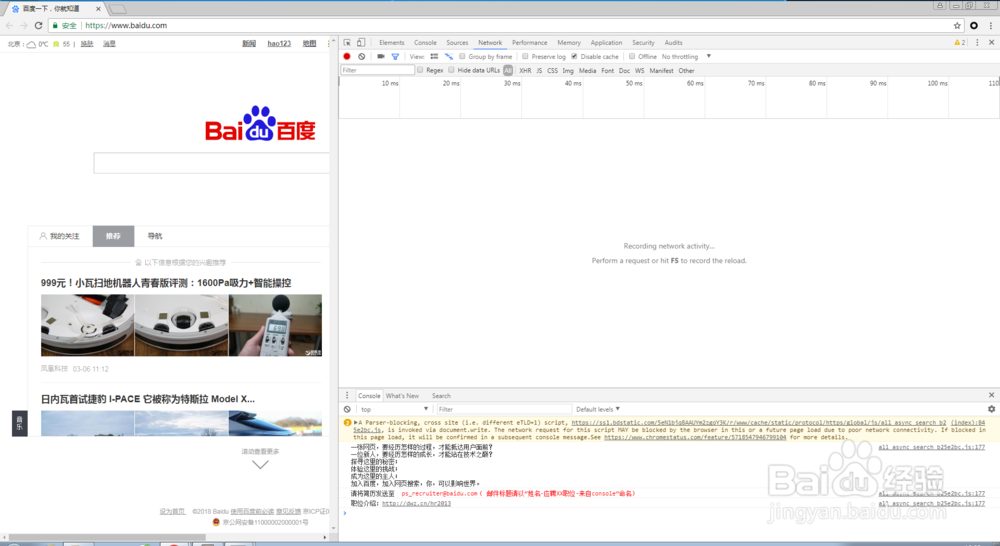Reload the page in Chrome
The image size is (1000, 546).
click(38, 26)
